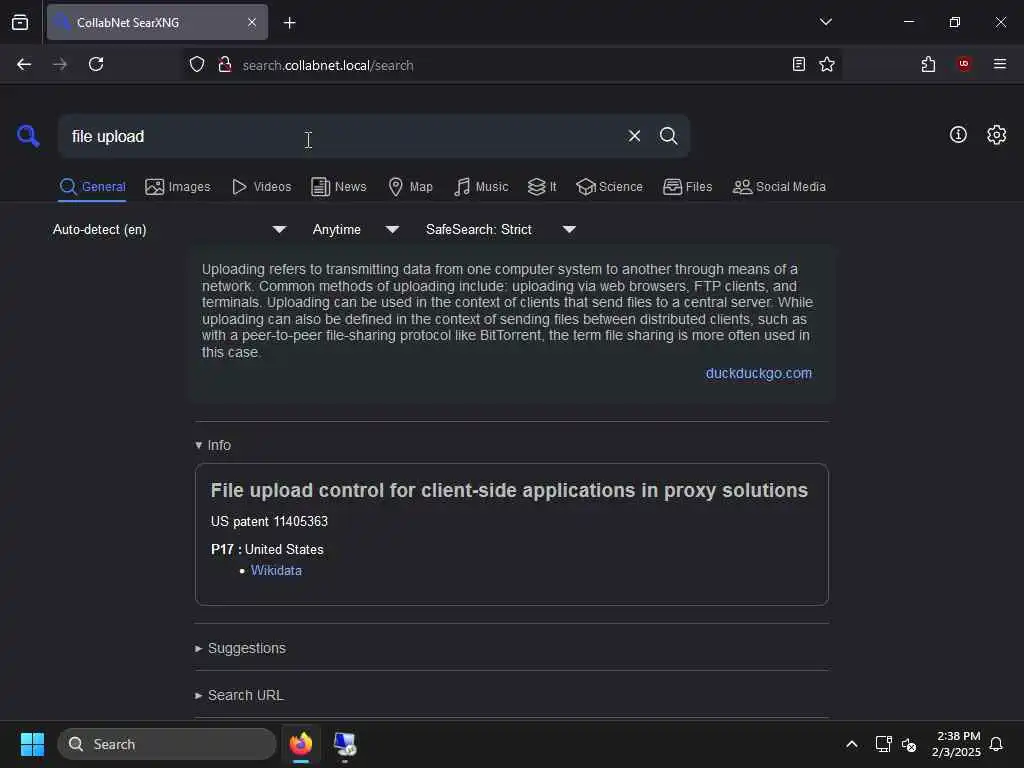Switch to the Images tab
The image size is (1024, 768).
pyautogui.click(x=178, y=187)
